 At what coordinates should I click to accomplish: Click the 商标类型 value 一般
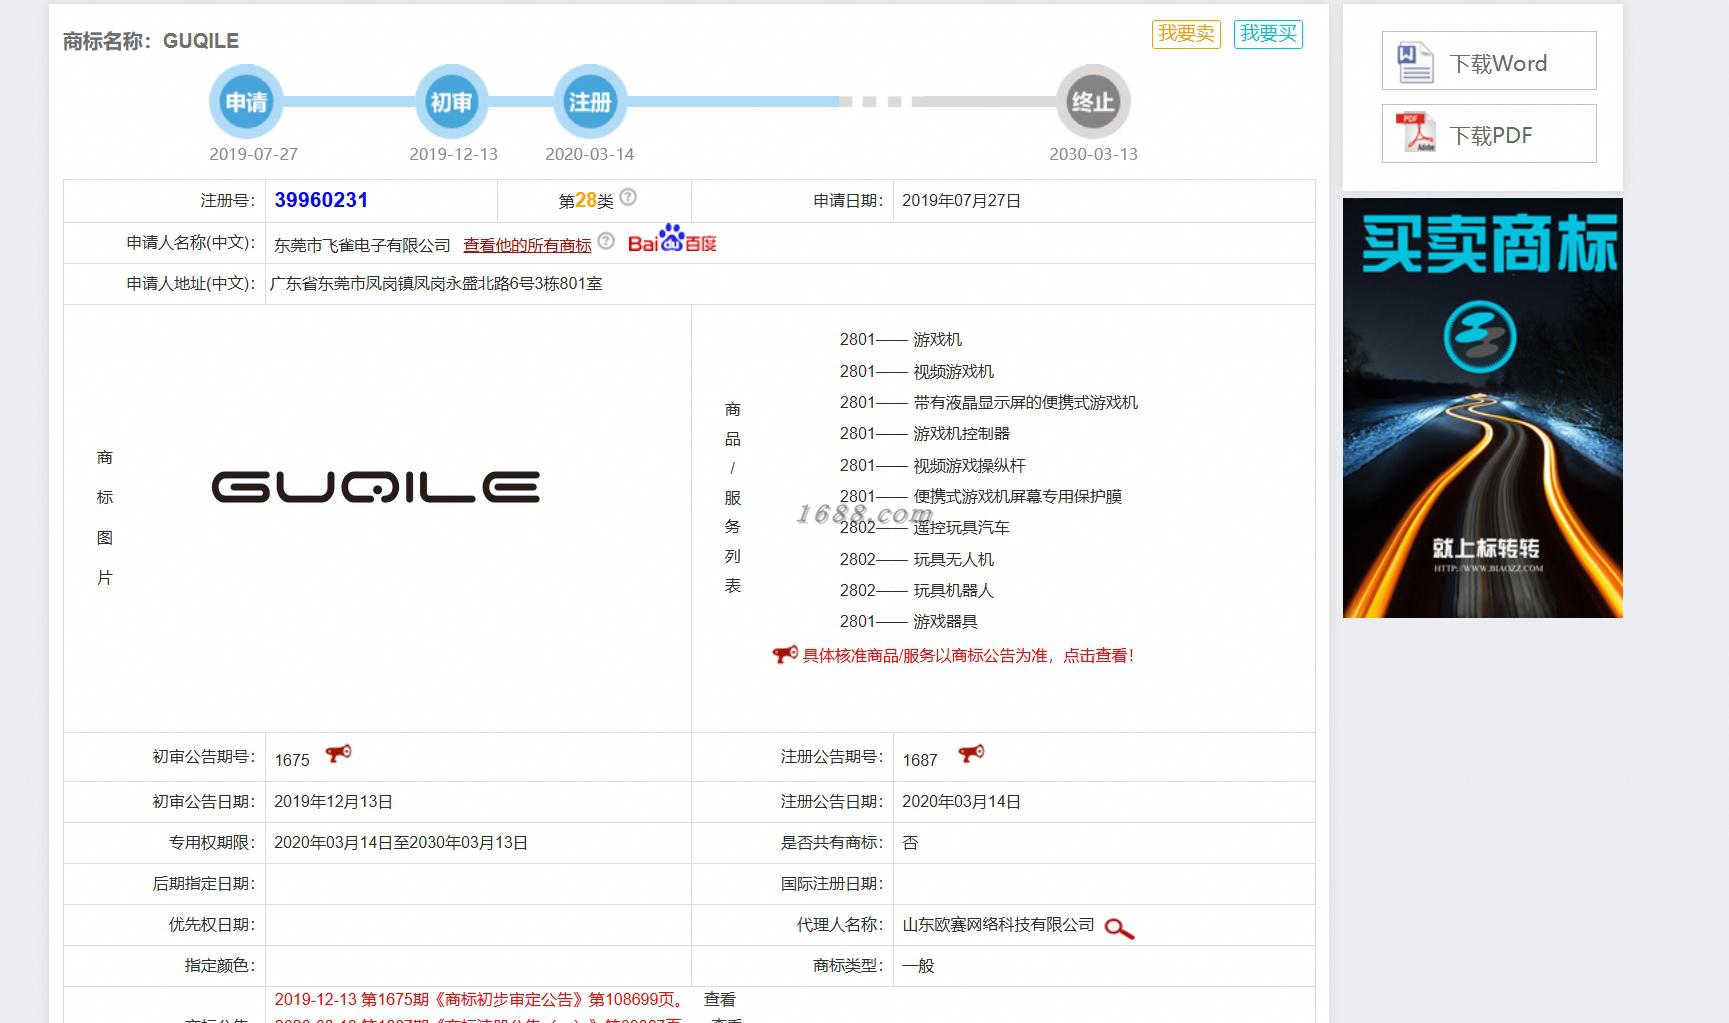918,966
